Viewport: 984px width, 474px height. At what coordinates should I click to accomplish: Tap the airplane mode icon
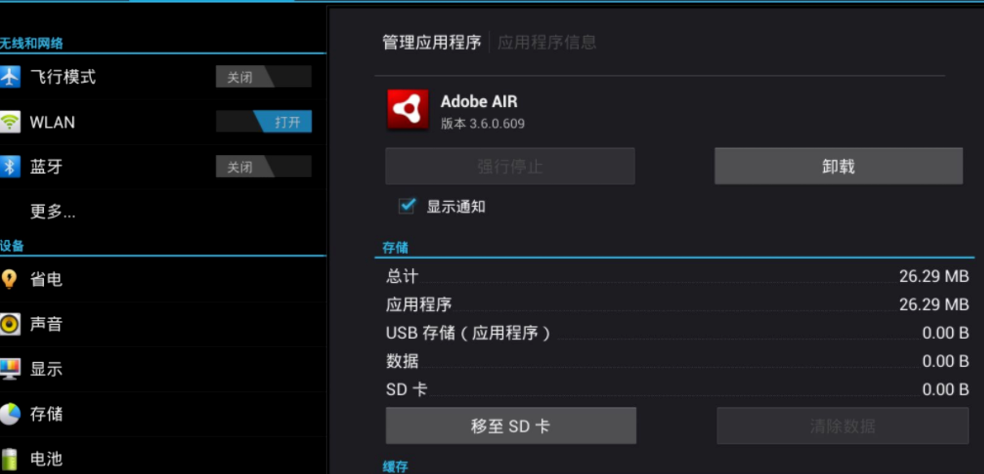point(9,77)
